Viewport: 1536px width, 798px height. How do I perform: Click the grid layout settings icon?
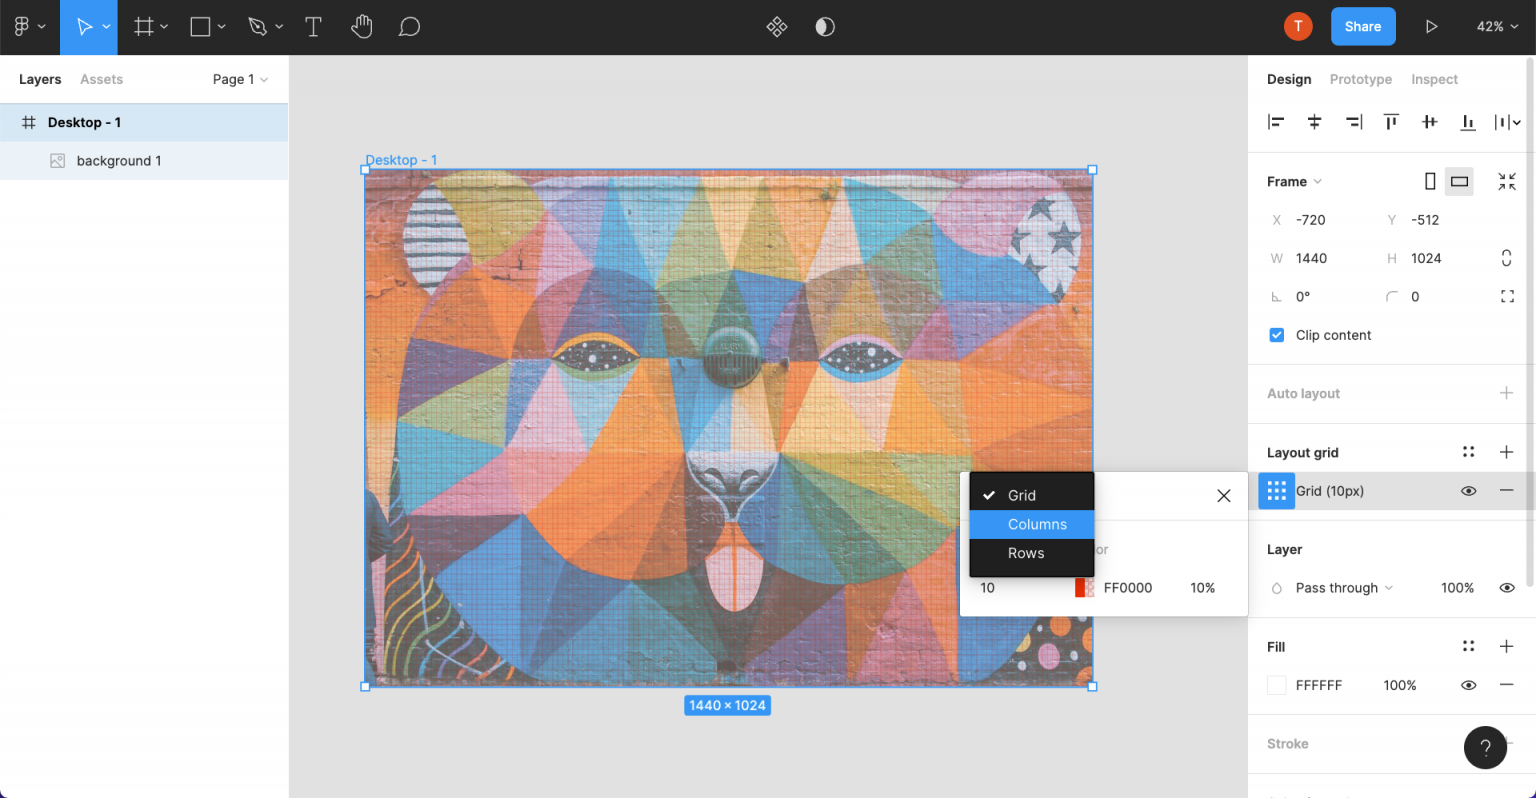coord(1276,491)
